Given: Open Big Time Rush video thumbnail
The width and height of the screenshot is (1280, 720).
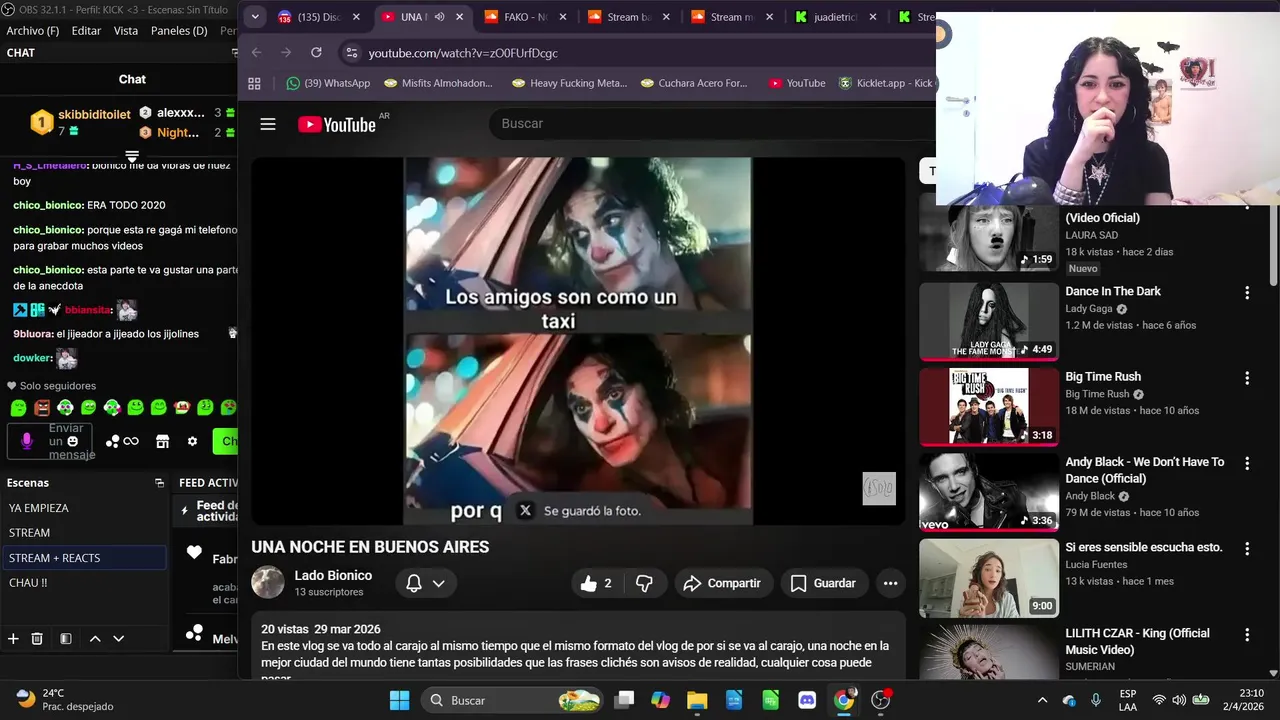Looking at the screenshot, I should coord(988,407).
